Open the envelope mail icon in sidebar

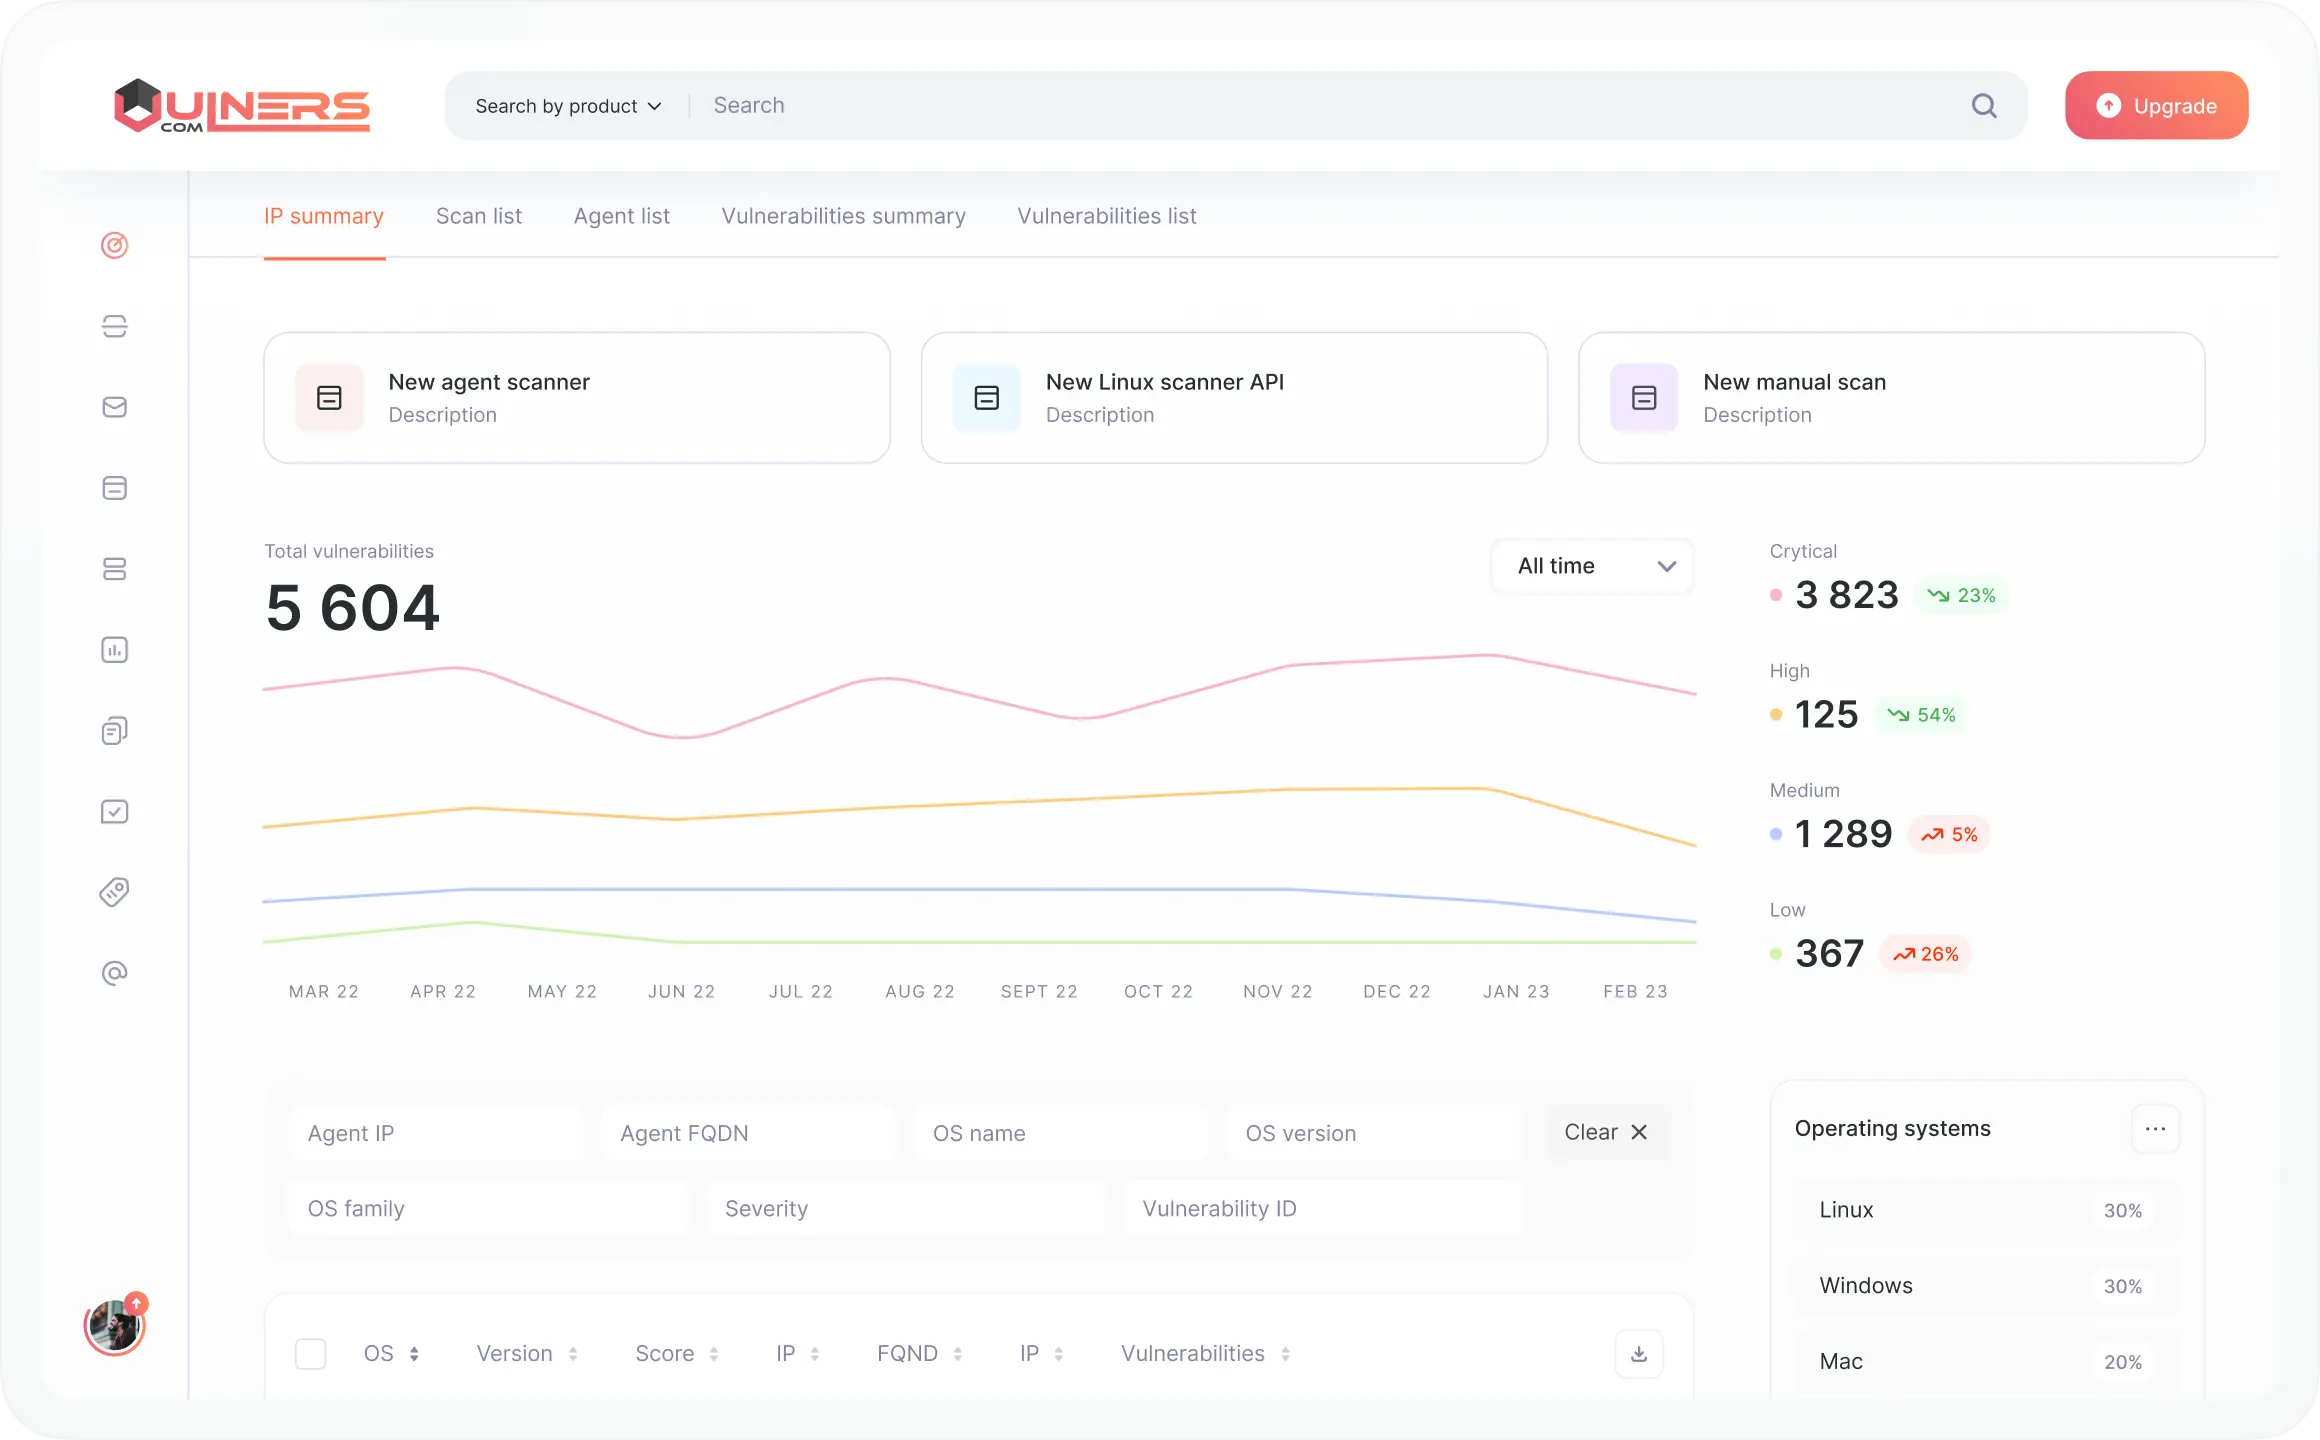[115, 407]
